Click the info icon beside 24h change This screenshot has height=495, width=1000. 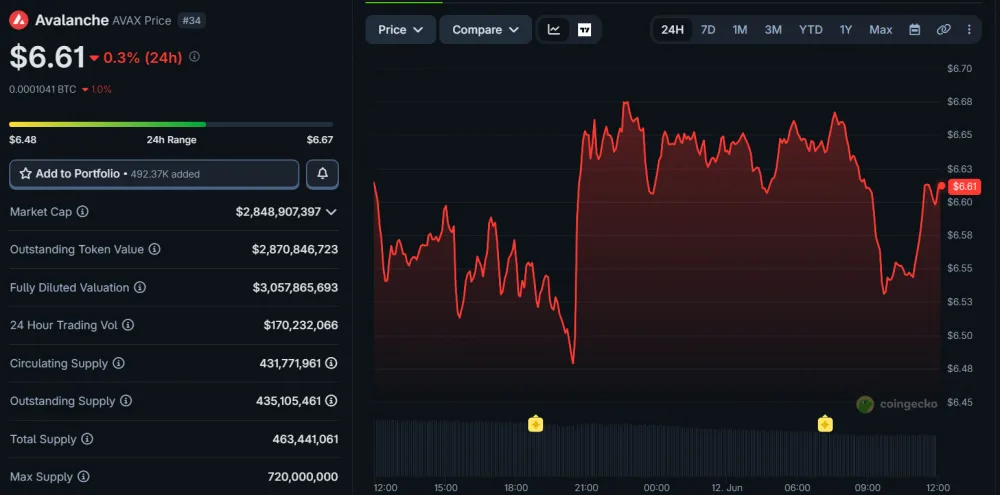tap(195, 57)
